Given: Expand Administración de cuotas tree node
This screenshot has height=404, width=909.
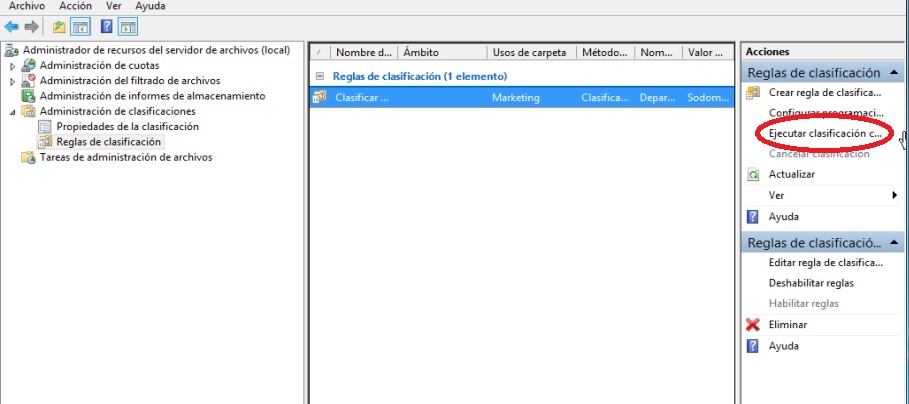Looking at the screenshot, I should click(x=13, y=65).
